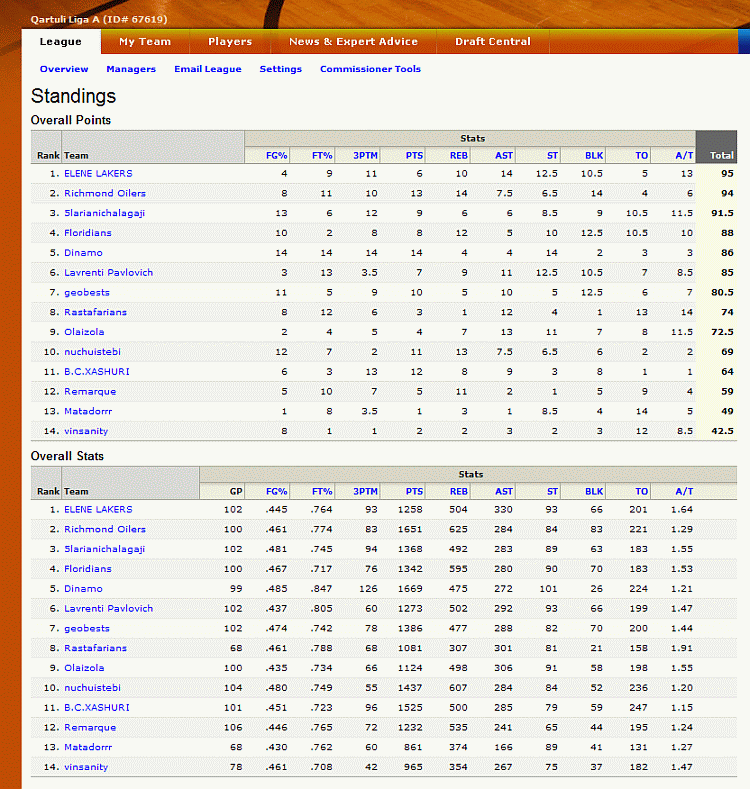Open Commissioner Tools link

pyautogui.click(x=370, y=69)
